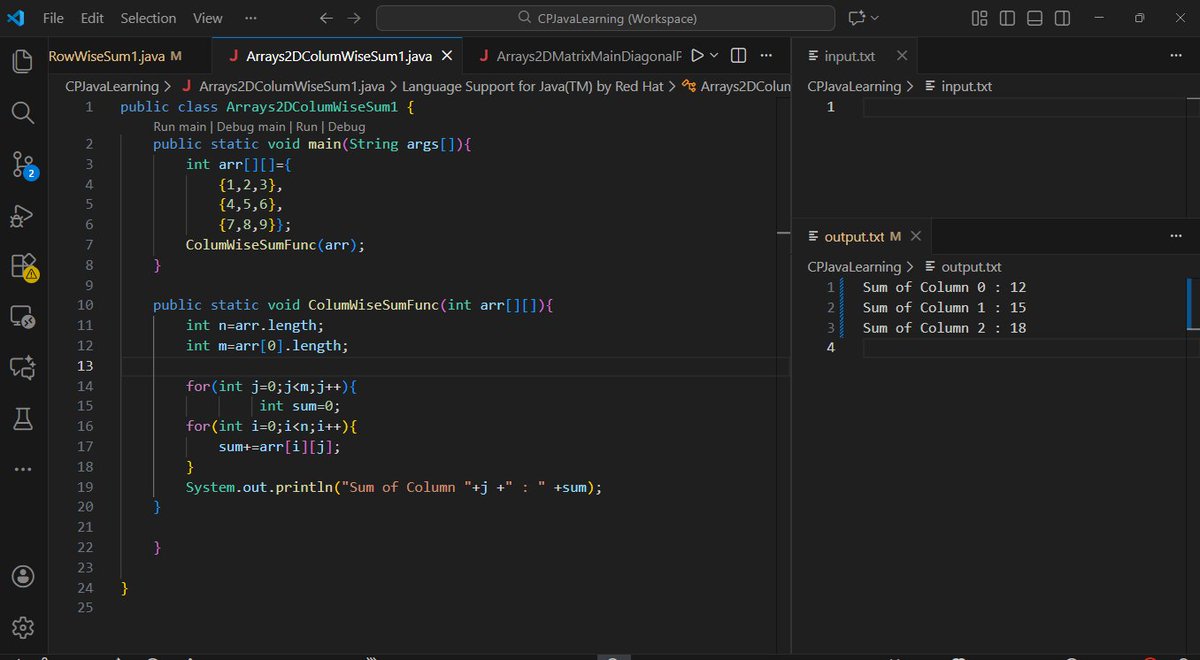
Task: Open the Run and Debug view
Action: point(22,216)
